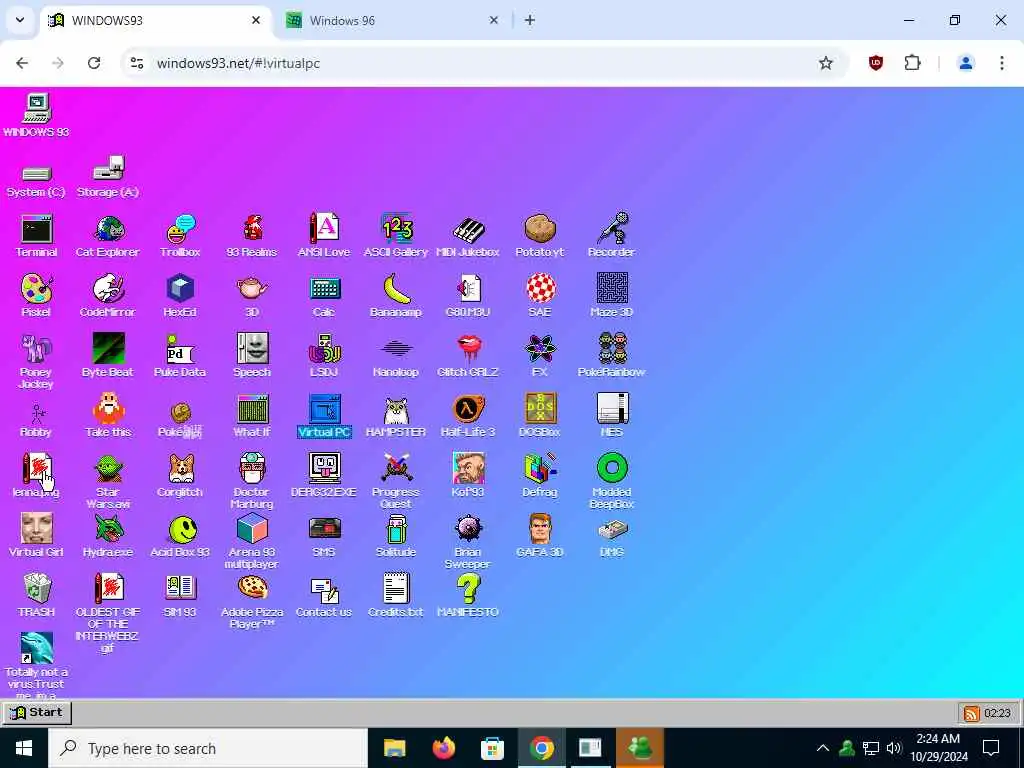Open the Recorder microphone icon
This screenshot has height=768, width=1024.
611,235
